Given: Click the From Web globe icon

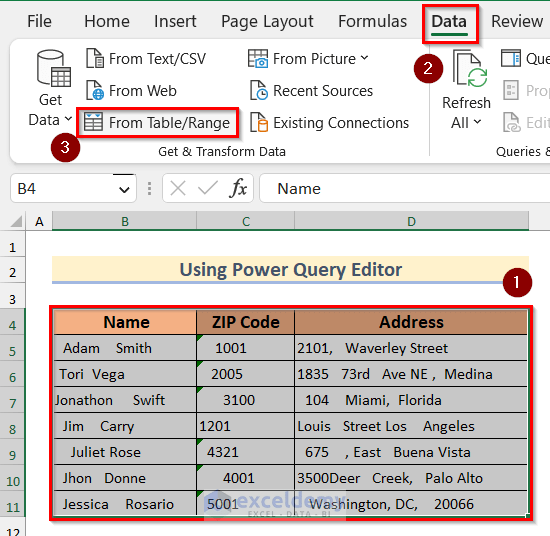Looking at the screenshot, I should click(x=95, y=90).
